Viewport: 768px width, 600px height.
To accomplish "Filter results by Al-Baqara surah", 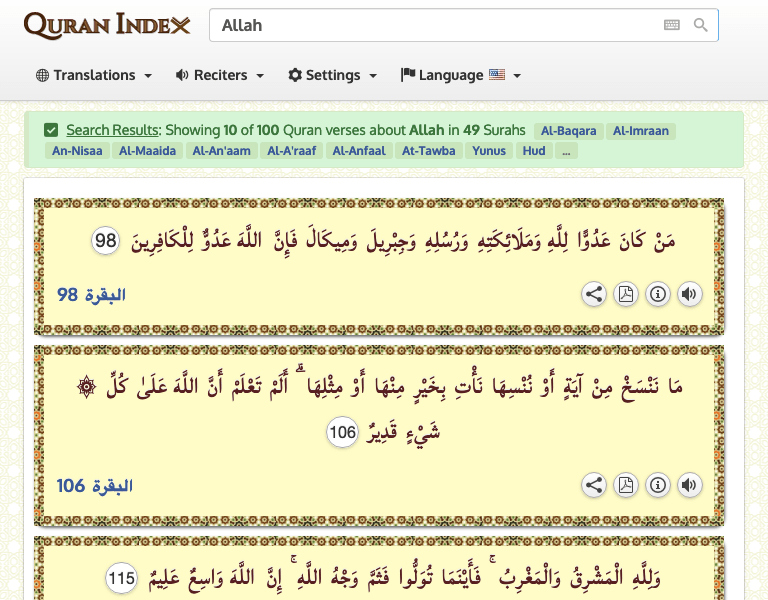I will (x=568, y=131).
